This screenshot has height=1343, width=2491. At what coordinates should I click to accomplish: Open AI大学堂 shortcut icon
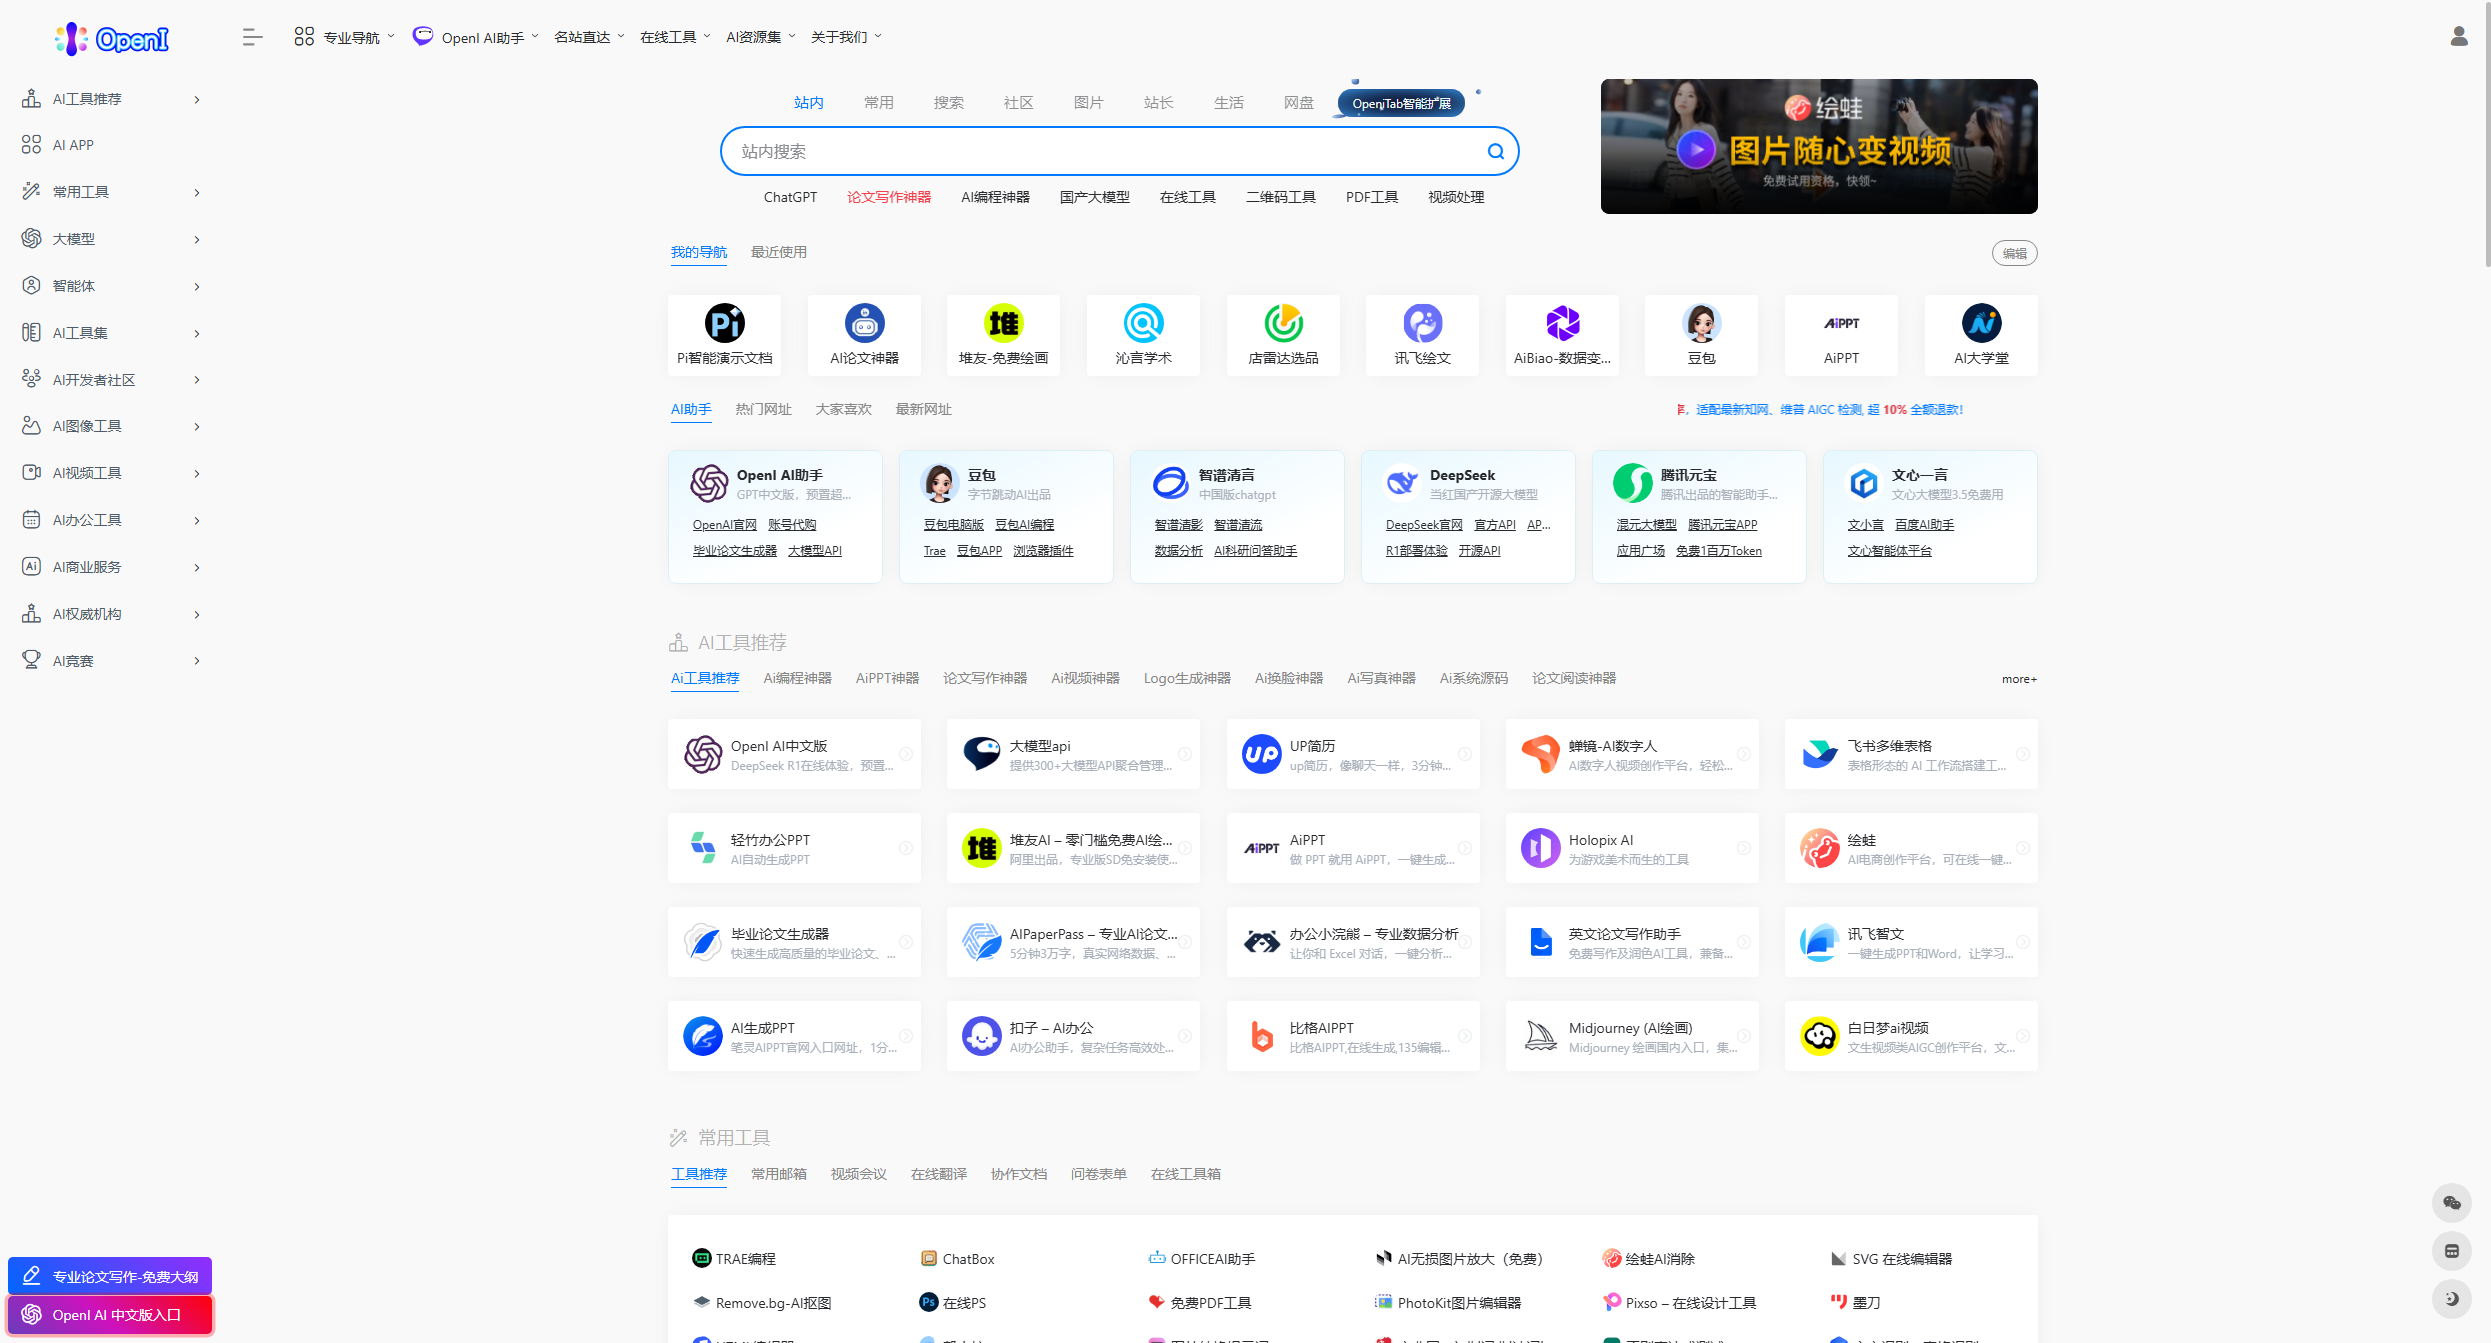pyautogui.click(x=1981, y=323)
